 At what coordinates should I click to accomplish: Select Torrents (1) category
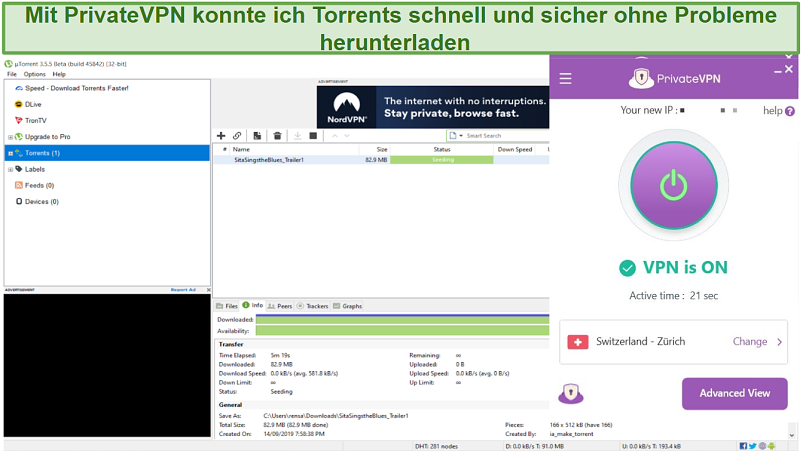(107, 153)
